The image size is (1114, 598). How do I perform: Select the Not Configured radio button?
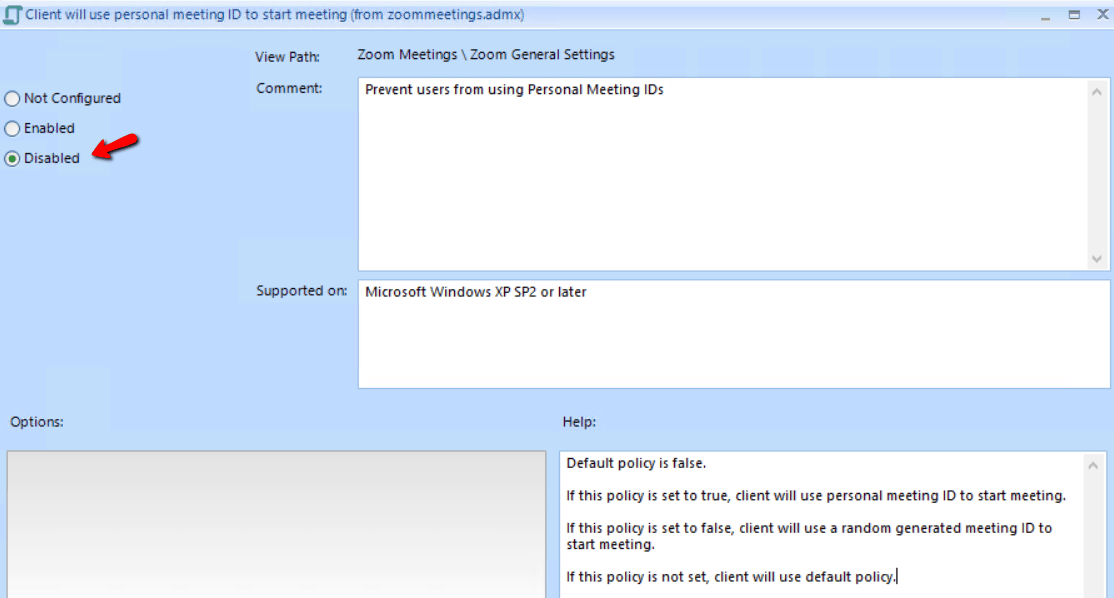pos(12,99)
